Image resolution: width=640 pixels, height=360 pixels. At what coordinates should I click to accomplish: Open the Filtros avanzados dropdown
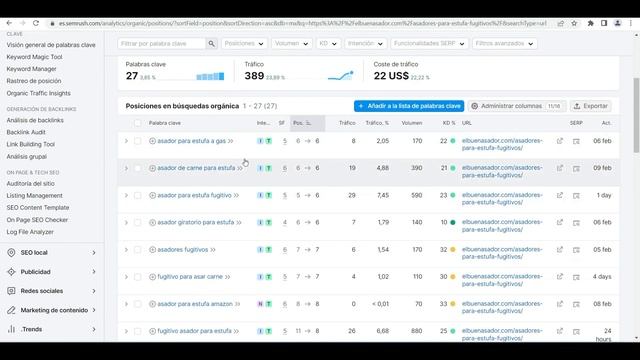504,44
